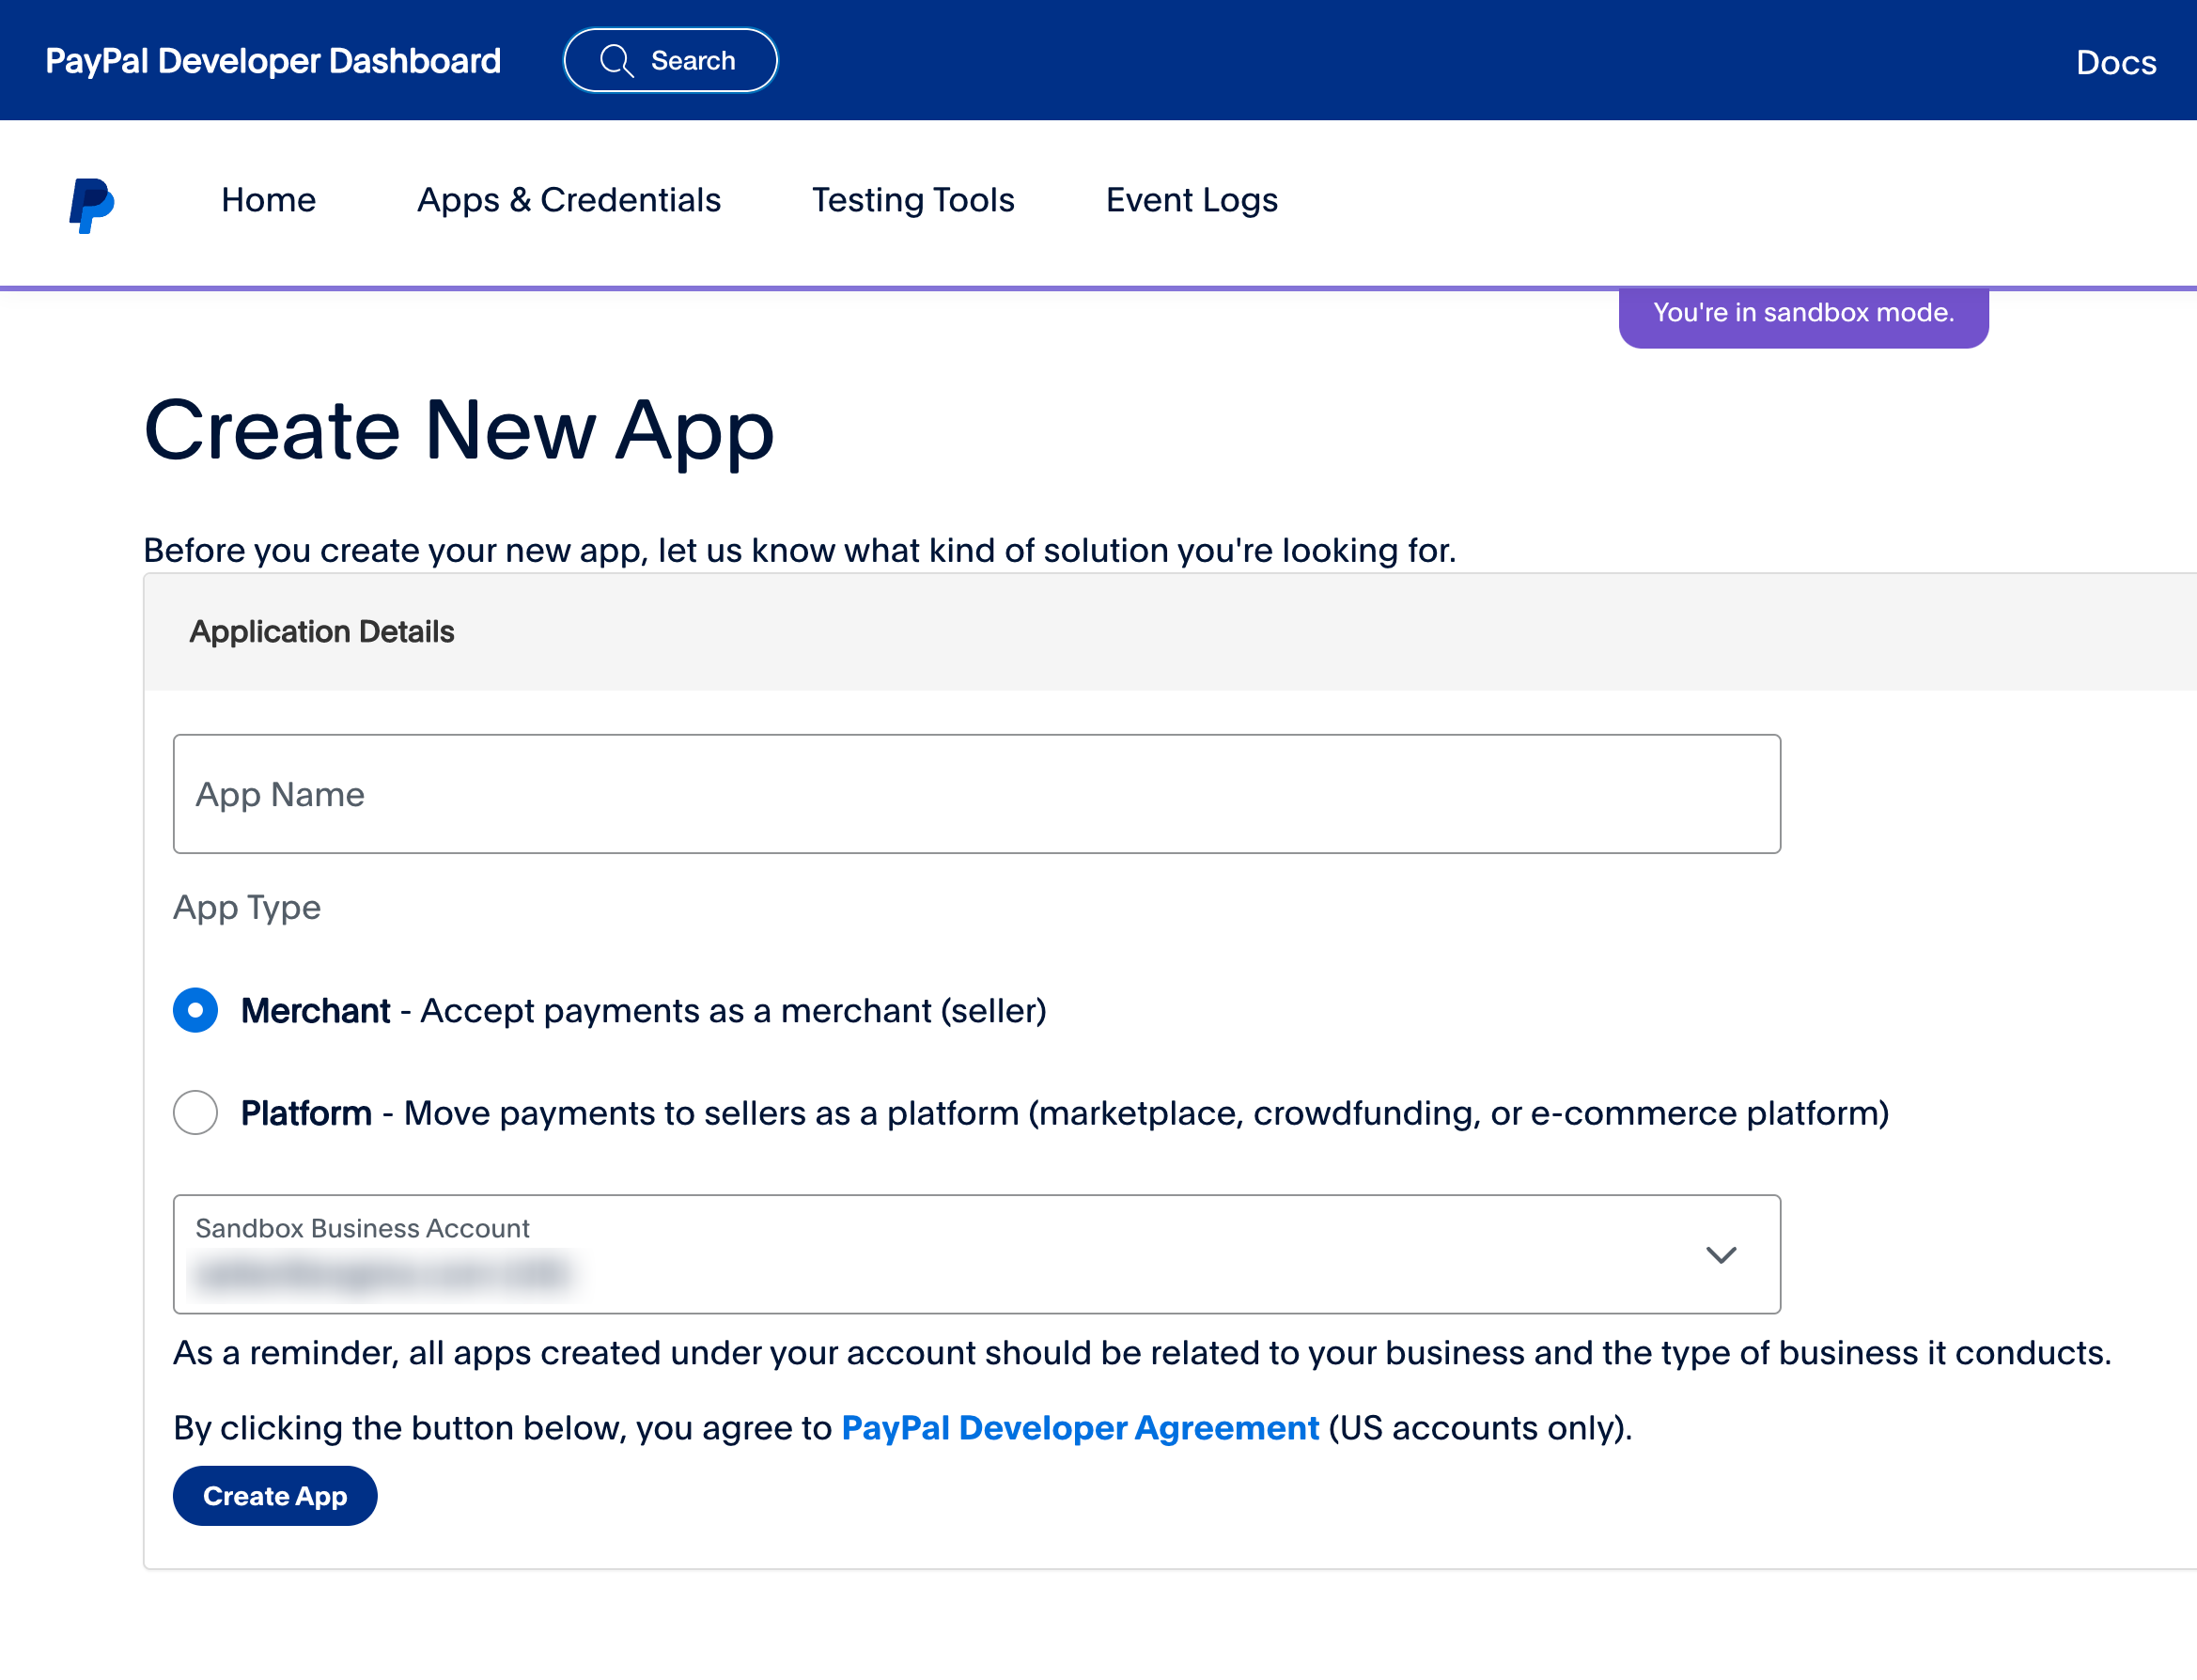Open the PayPal Developer Agreement link
The height and width of the screenshot is (1680, 2197).
click(x=1079, y=1428)
